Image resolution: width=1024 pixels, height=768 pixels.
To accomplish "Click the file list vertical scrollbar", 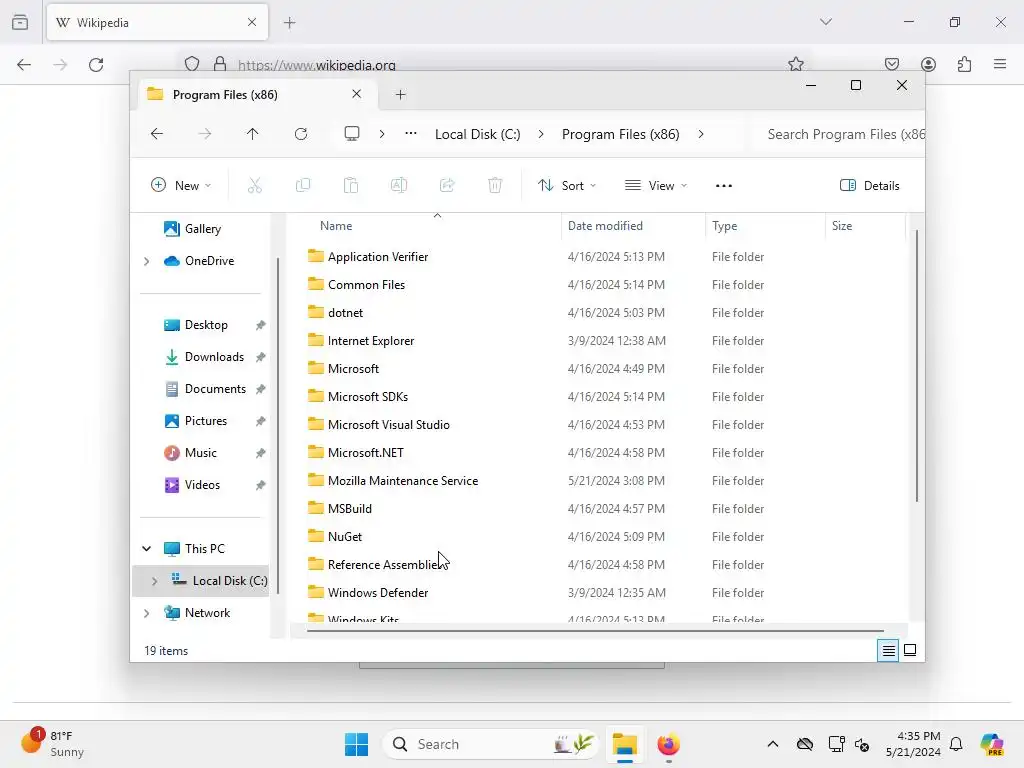I will (x=916, y=366).
